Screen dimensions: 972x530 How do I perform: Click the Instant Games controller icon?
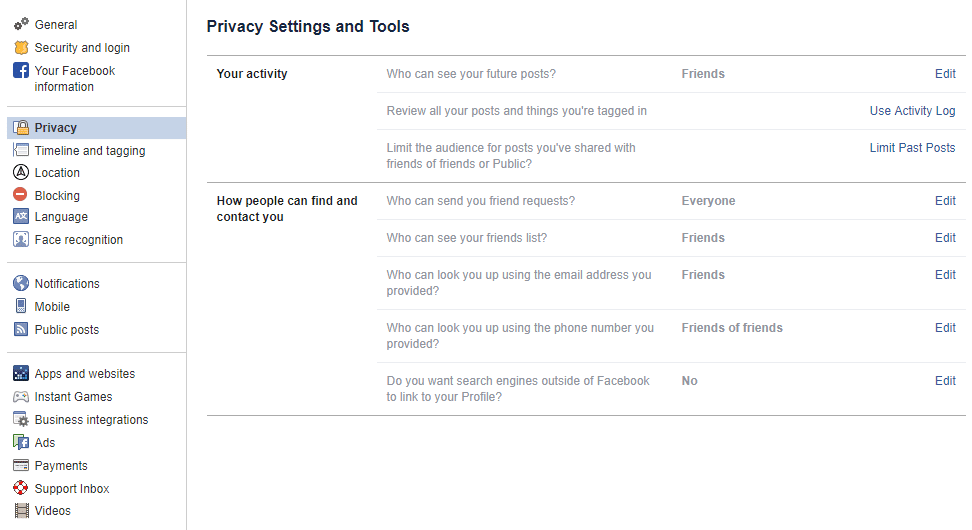[21, 397]
